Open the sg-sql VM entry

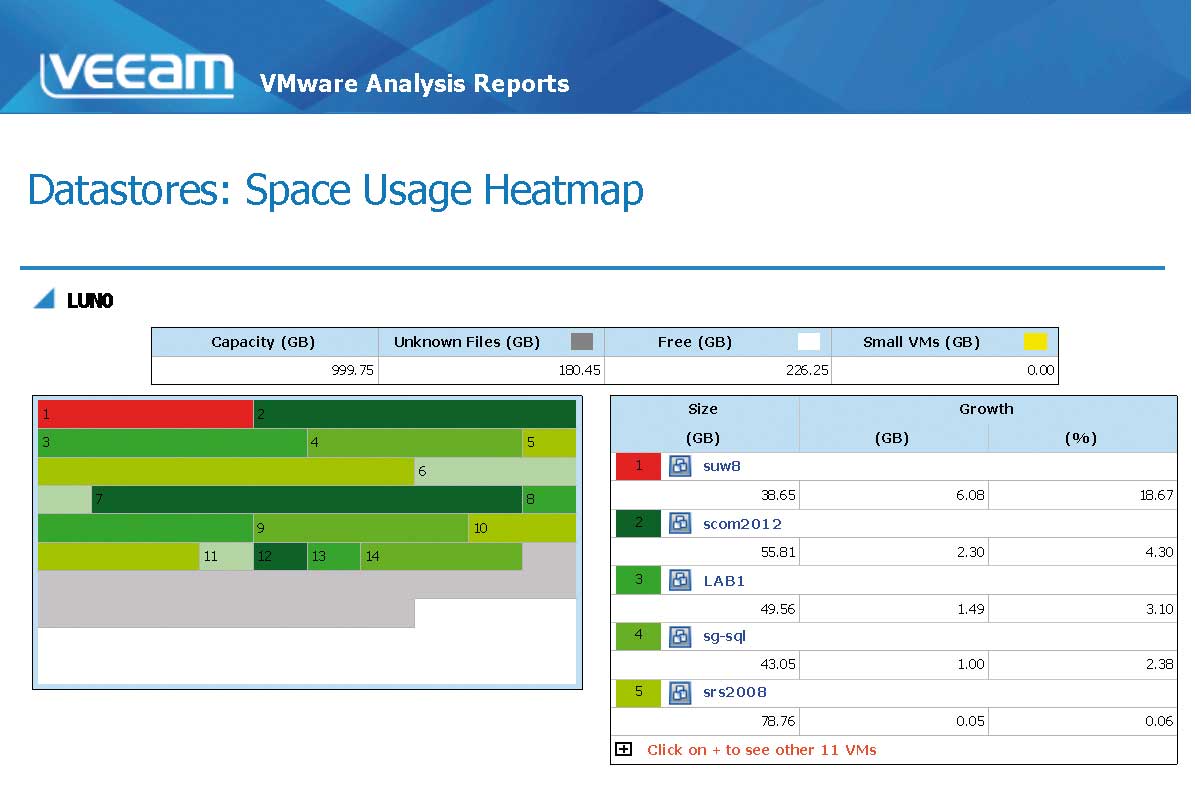pyautogui.click(x=724, y=636)
